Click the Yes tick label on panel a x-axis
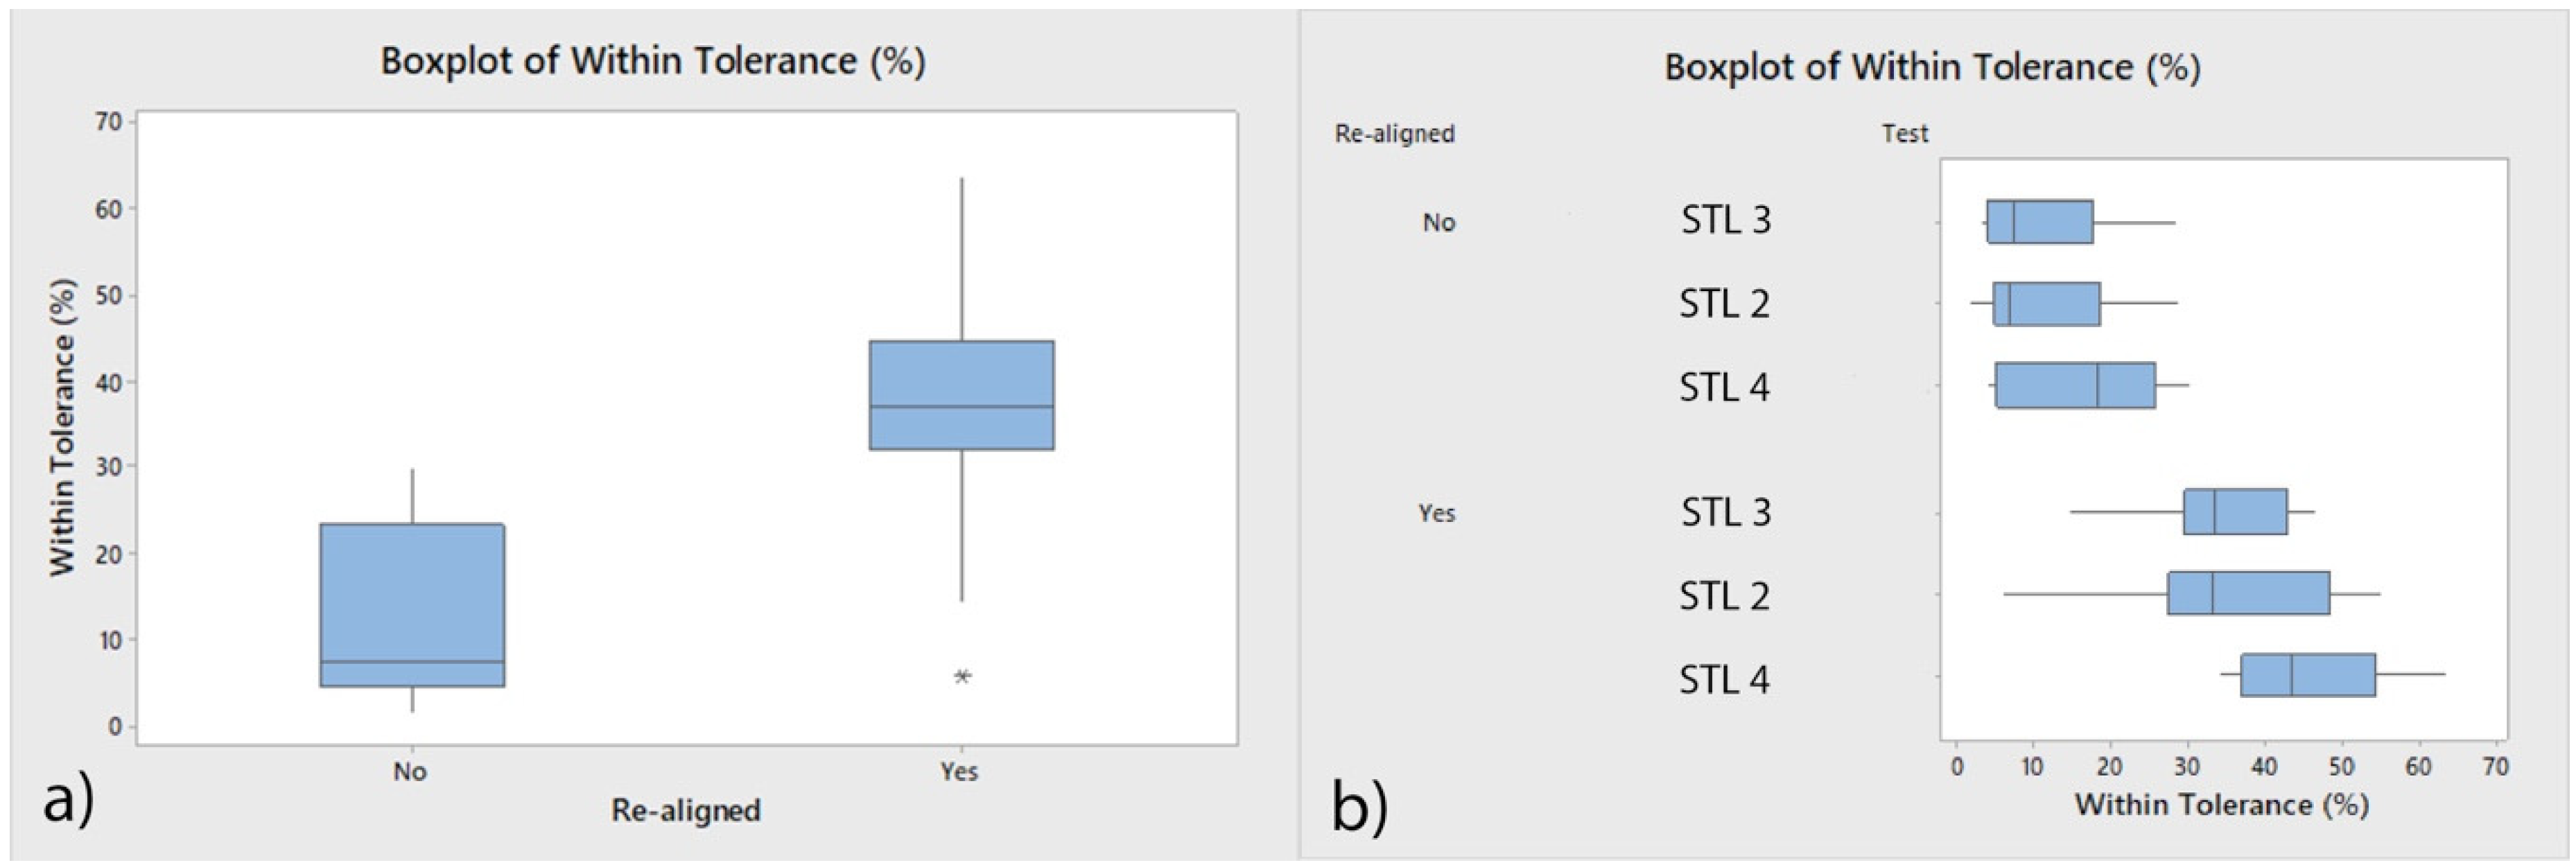The image size is (2576, 865). pos(959,771)
